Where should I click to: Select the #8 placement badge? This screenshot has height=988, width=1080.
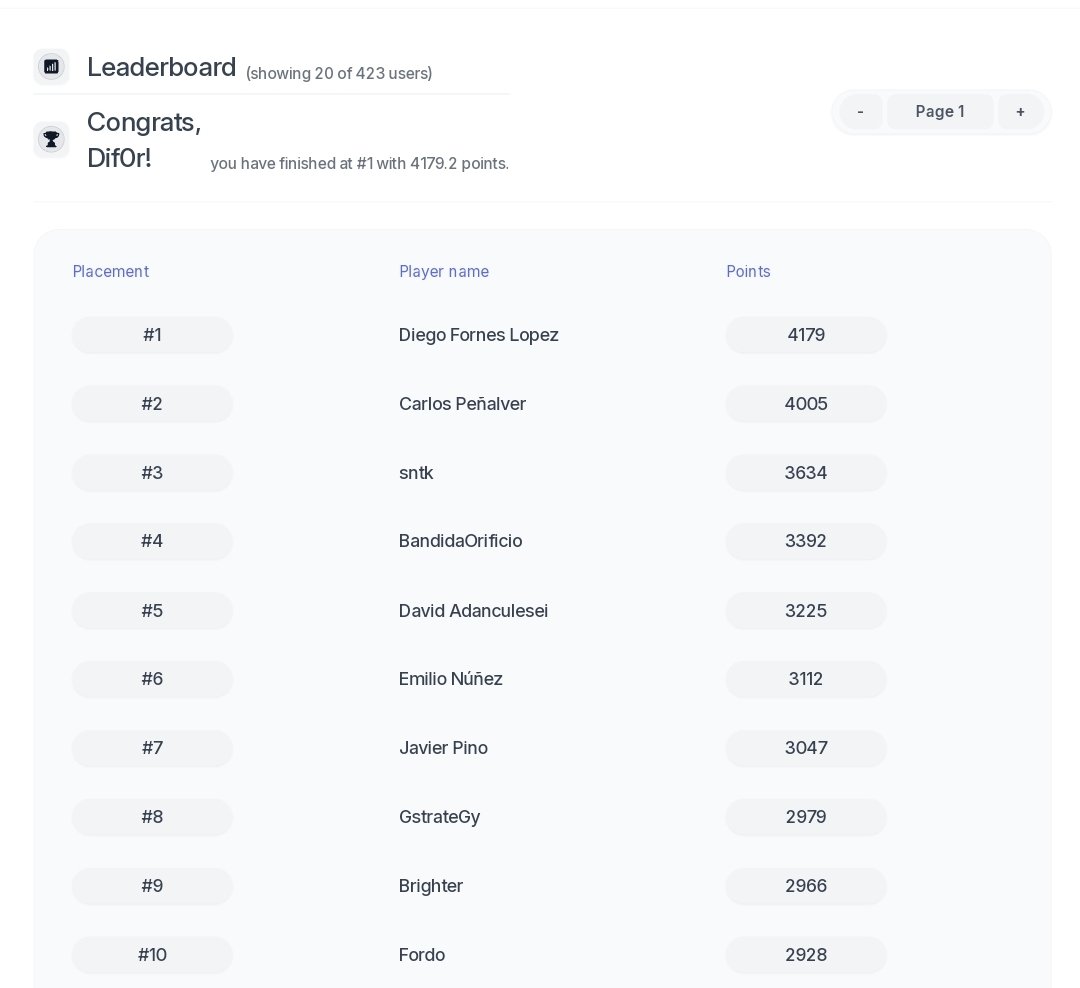click(152, 816)
